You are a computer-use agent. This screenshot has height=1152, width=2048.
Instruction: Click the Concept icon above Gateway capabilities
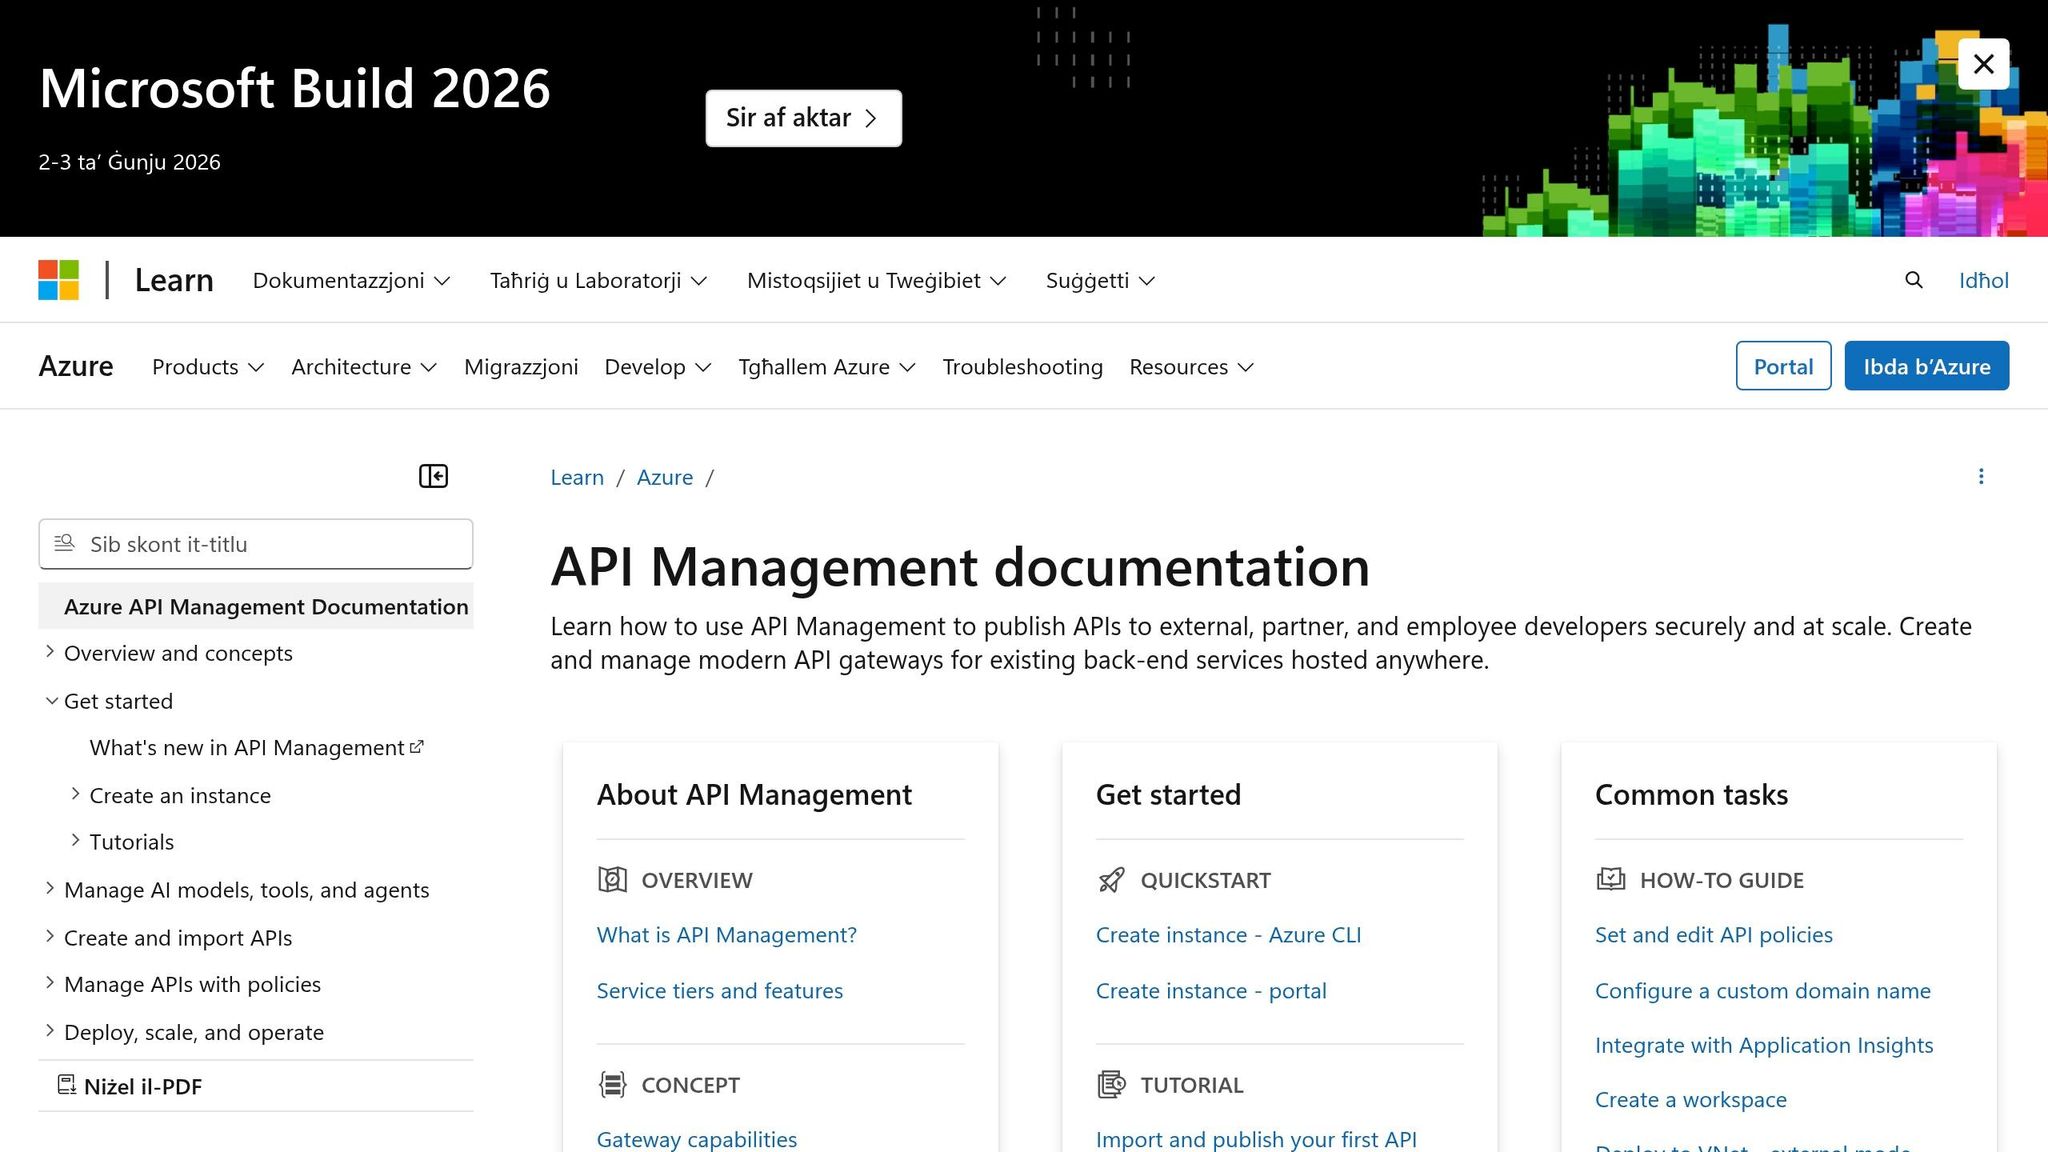[611, 1084]
